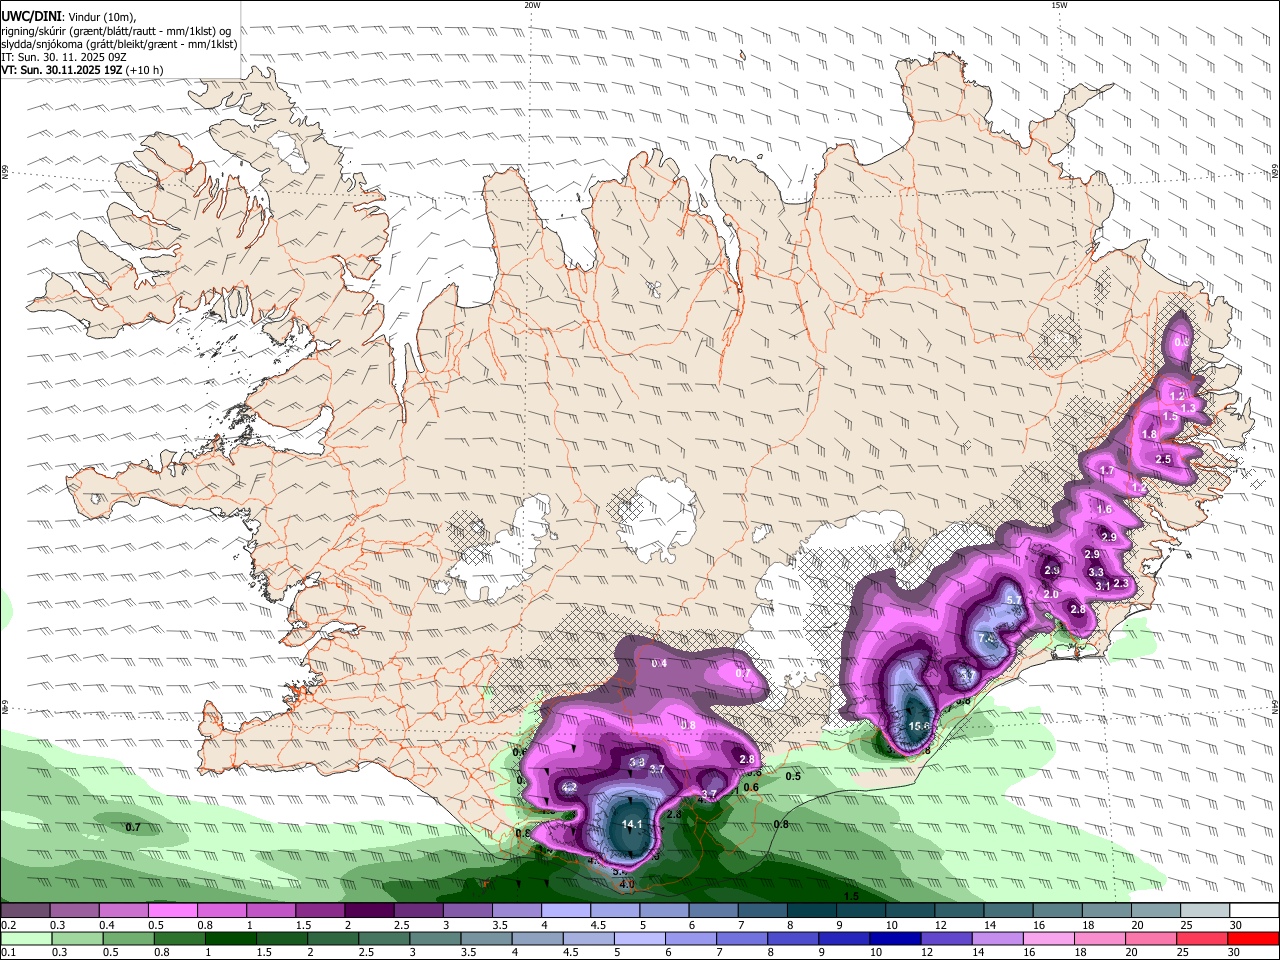1280x960 pixels.
Task: Click the 20W longitude label at the top
Action: coord(532,5)
